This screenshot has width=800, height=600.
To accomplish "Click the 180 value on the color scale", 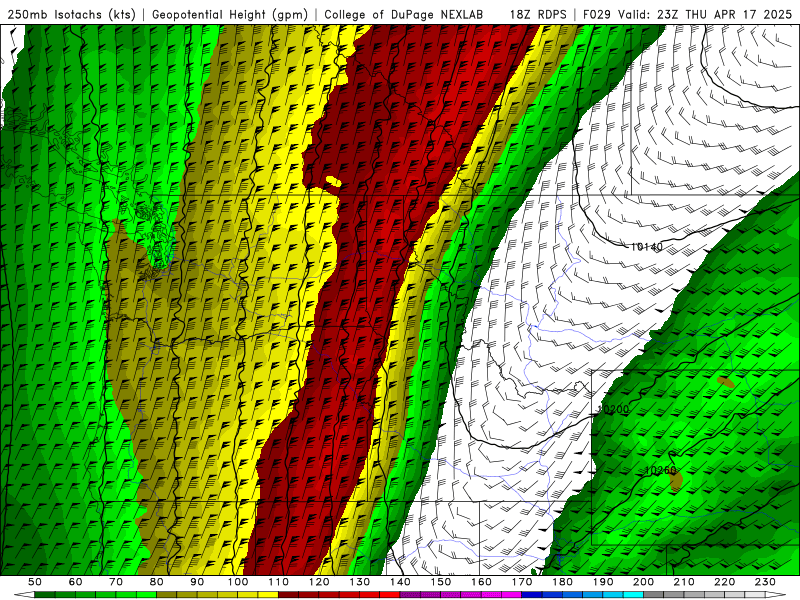I will coord(562,582).
